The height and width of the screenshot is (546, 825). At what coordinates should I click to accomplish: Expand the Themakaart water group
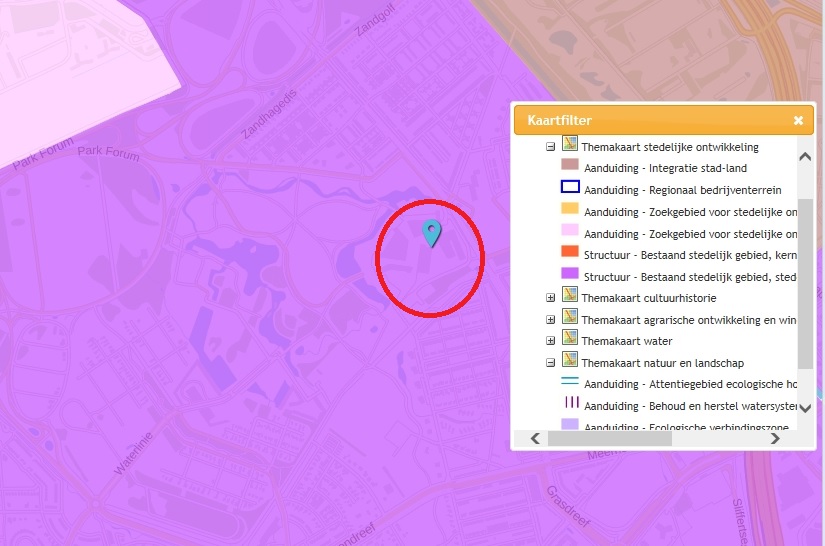pyautogui.click(x=550, y=341)
